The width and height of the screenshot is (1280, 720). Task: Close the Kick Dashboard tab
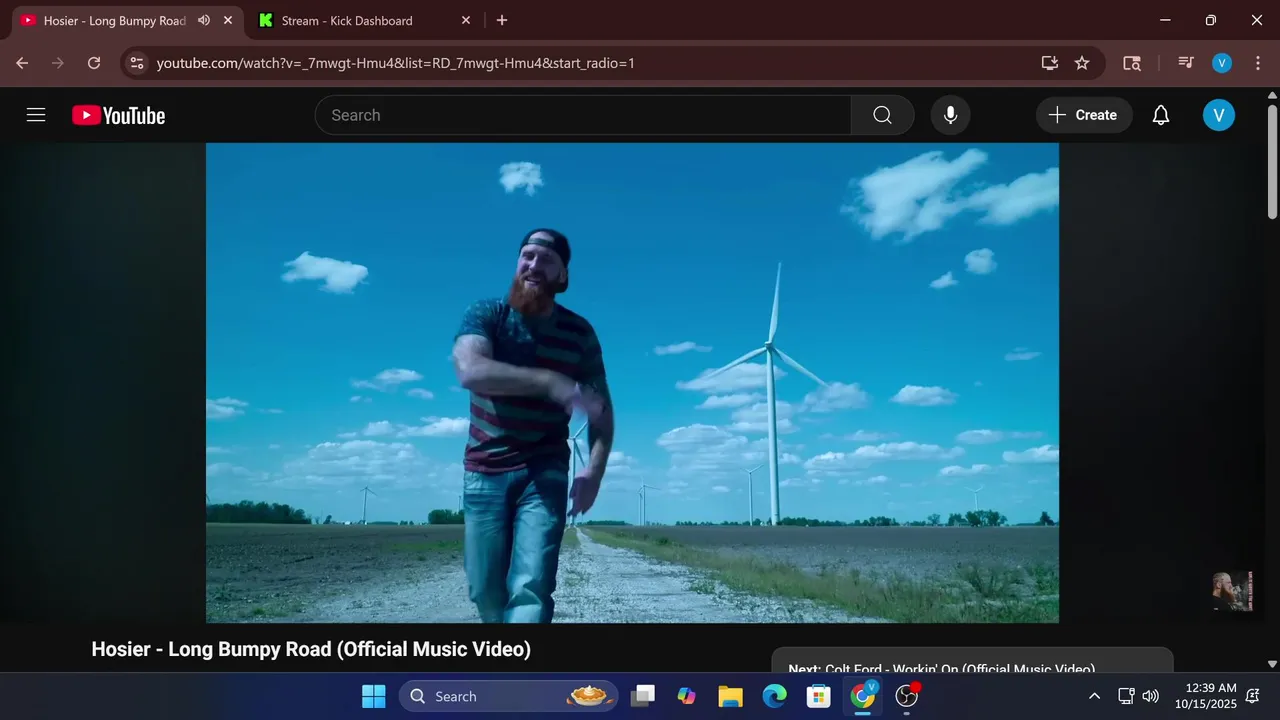pyautogui.click(x=466, y=20)
